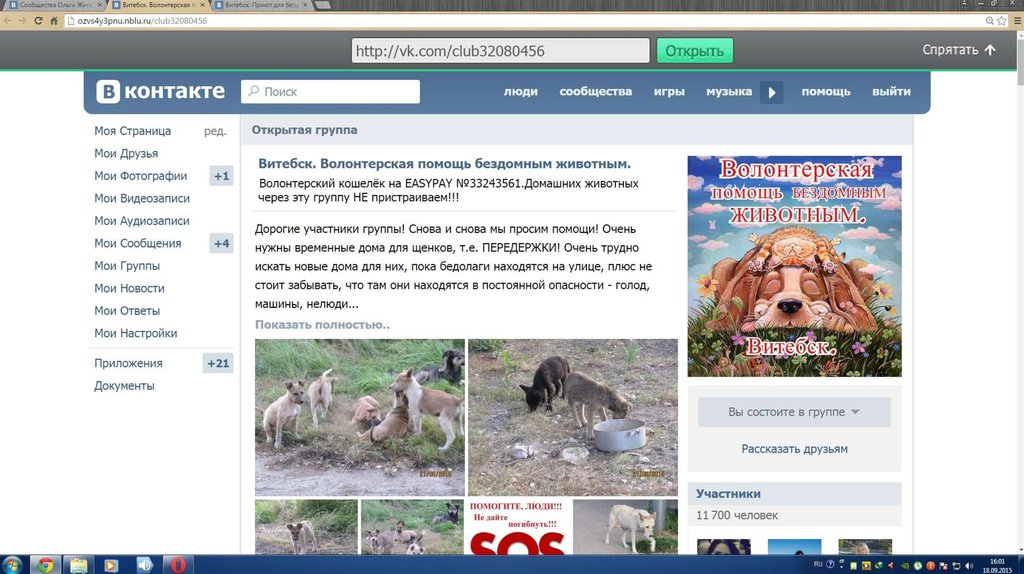Open Мои Группы in sidebar

(x=127, y=266)
